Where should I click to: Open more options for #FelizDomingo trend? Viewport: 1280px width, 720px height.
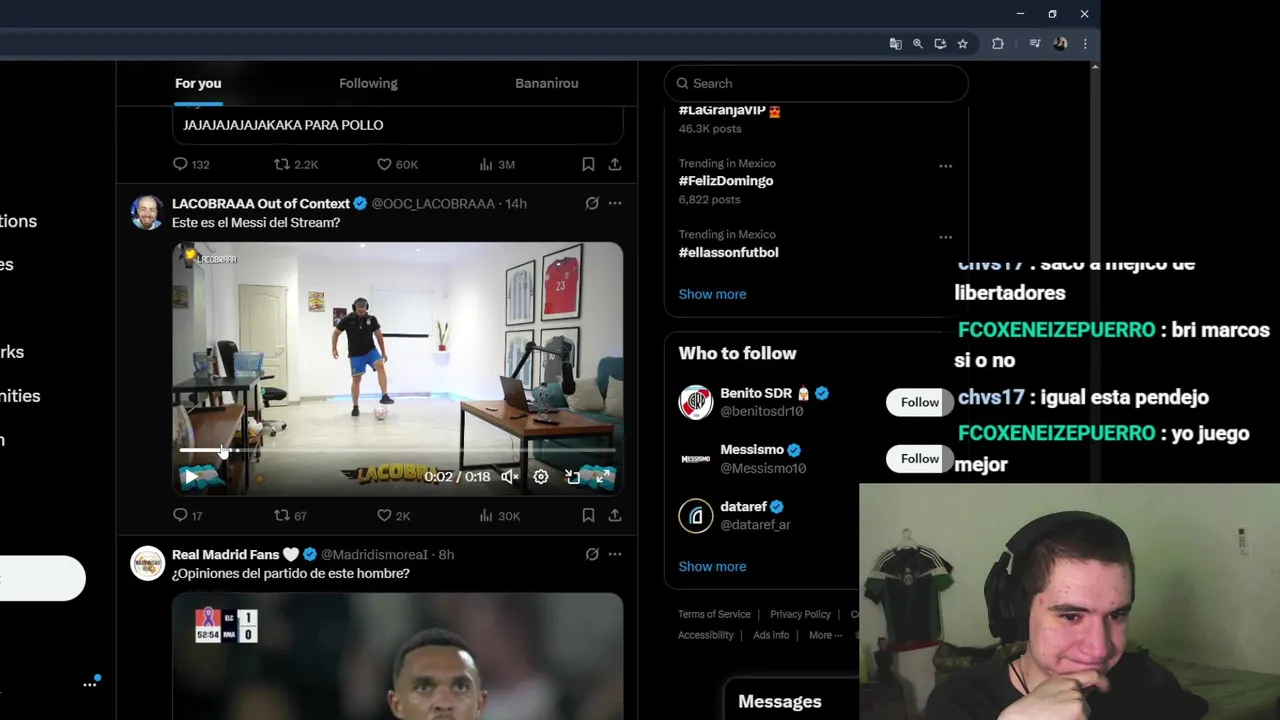(945, 166)
